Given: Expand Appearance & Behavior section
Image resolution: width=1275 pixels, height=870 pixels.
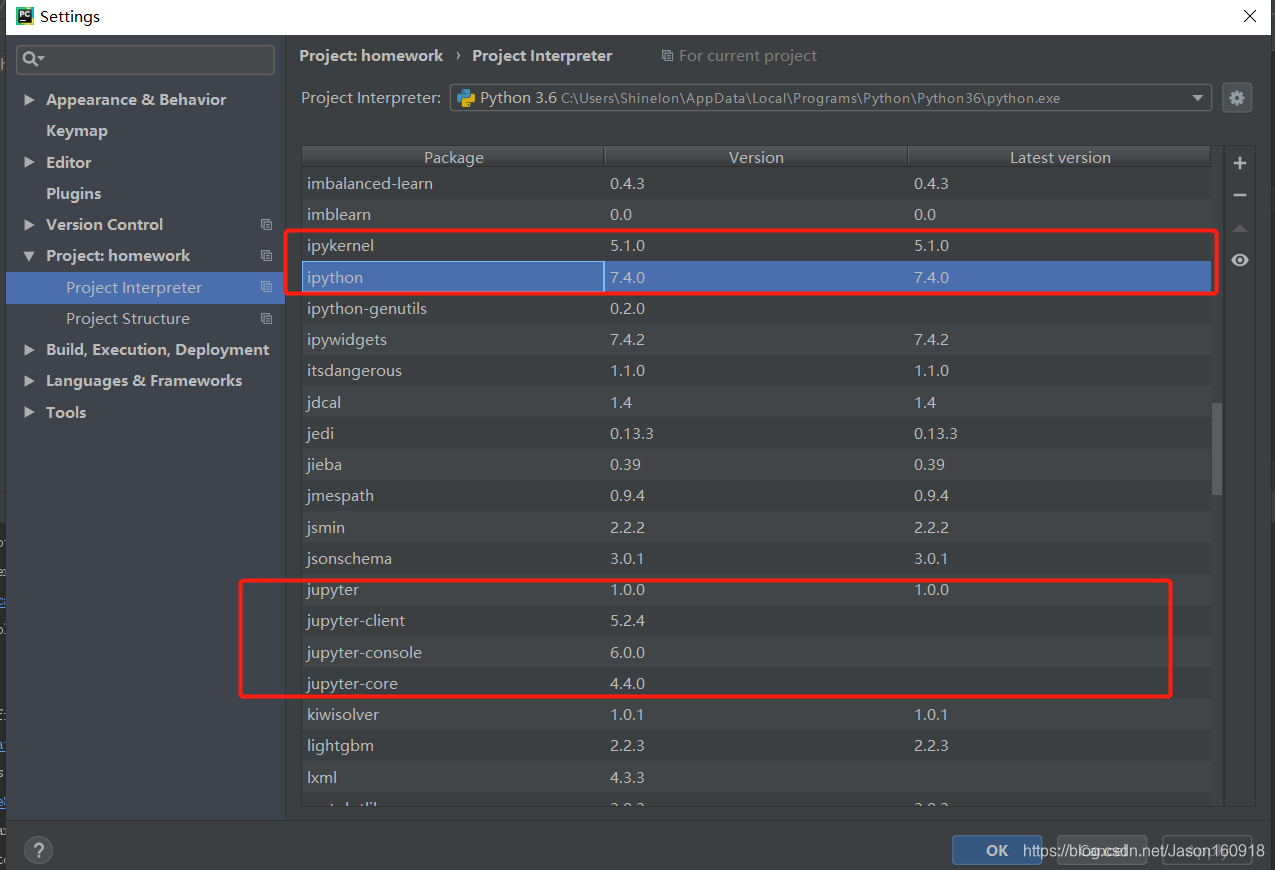Looking at the screenshot, I should [x=29, y=100].
